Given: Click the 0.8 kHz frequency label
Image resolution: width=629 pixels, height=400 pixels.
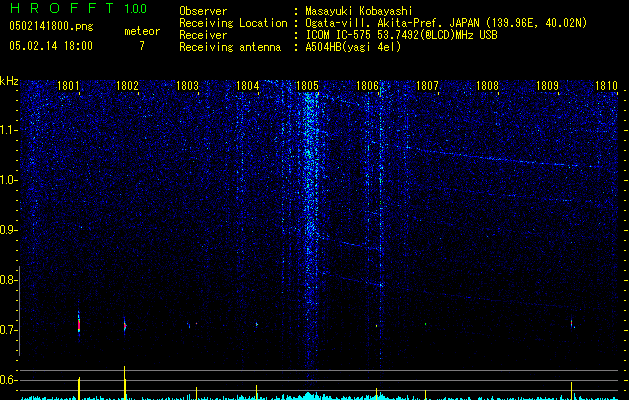Looking at the screenshot, I should [7, 280].
